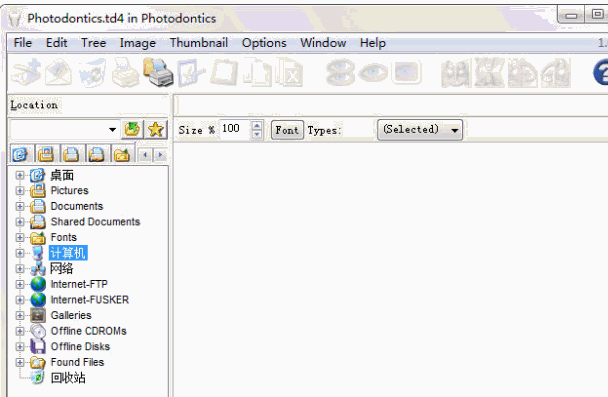Click the single eye view icon
Viewport: 608px width, 397px height.
[373, 72]
